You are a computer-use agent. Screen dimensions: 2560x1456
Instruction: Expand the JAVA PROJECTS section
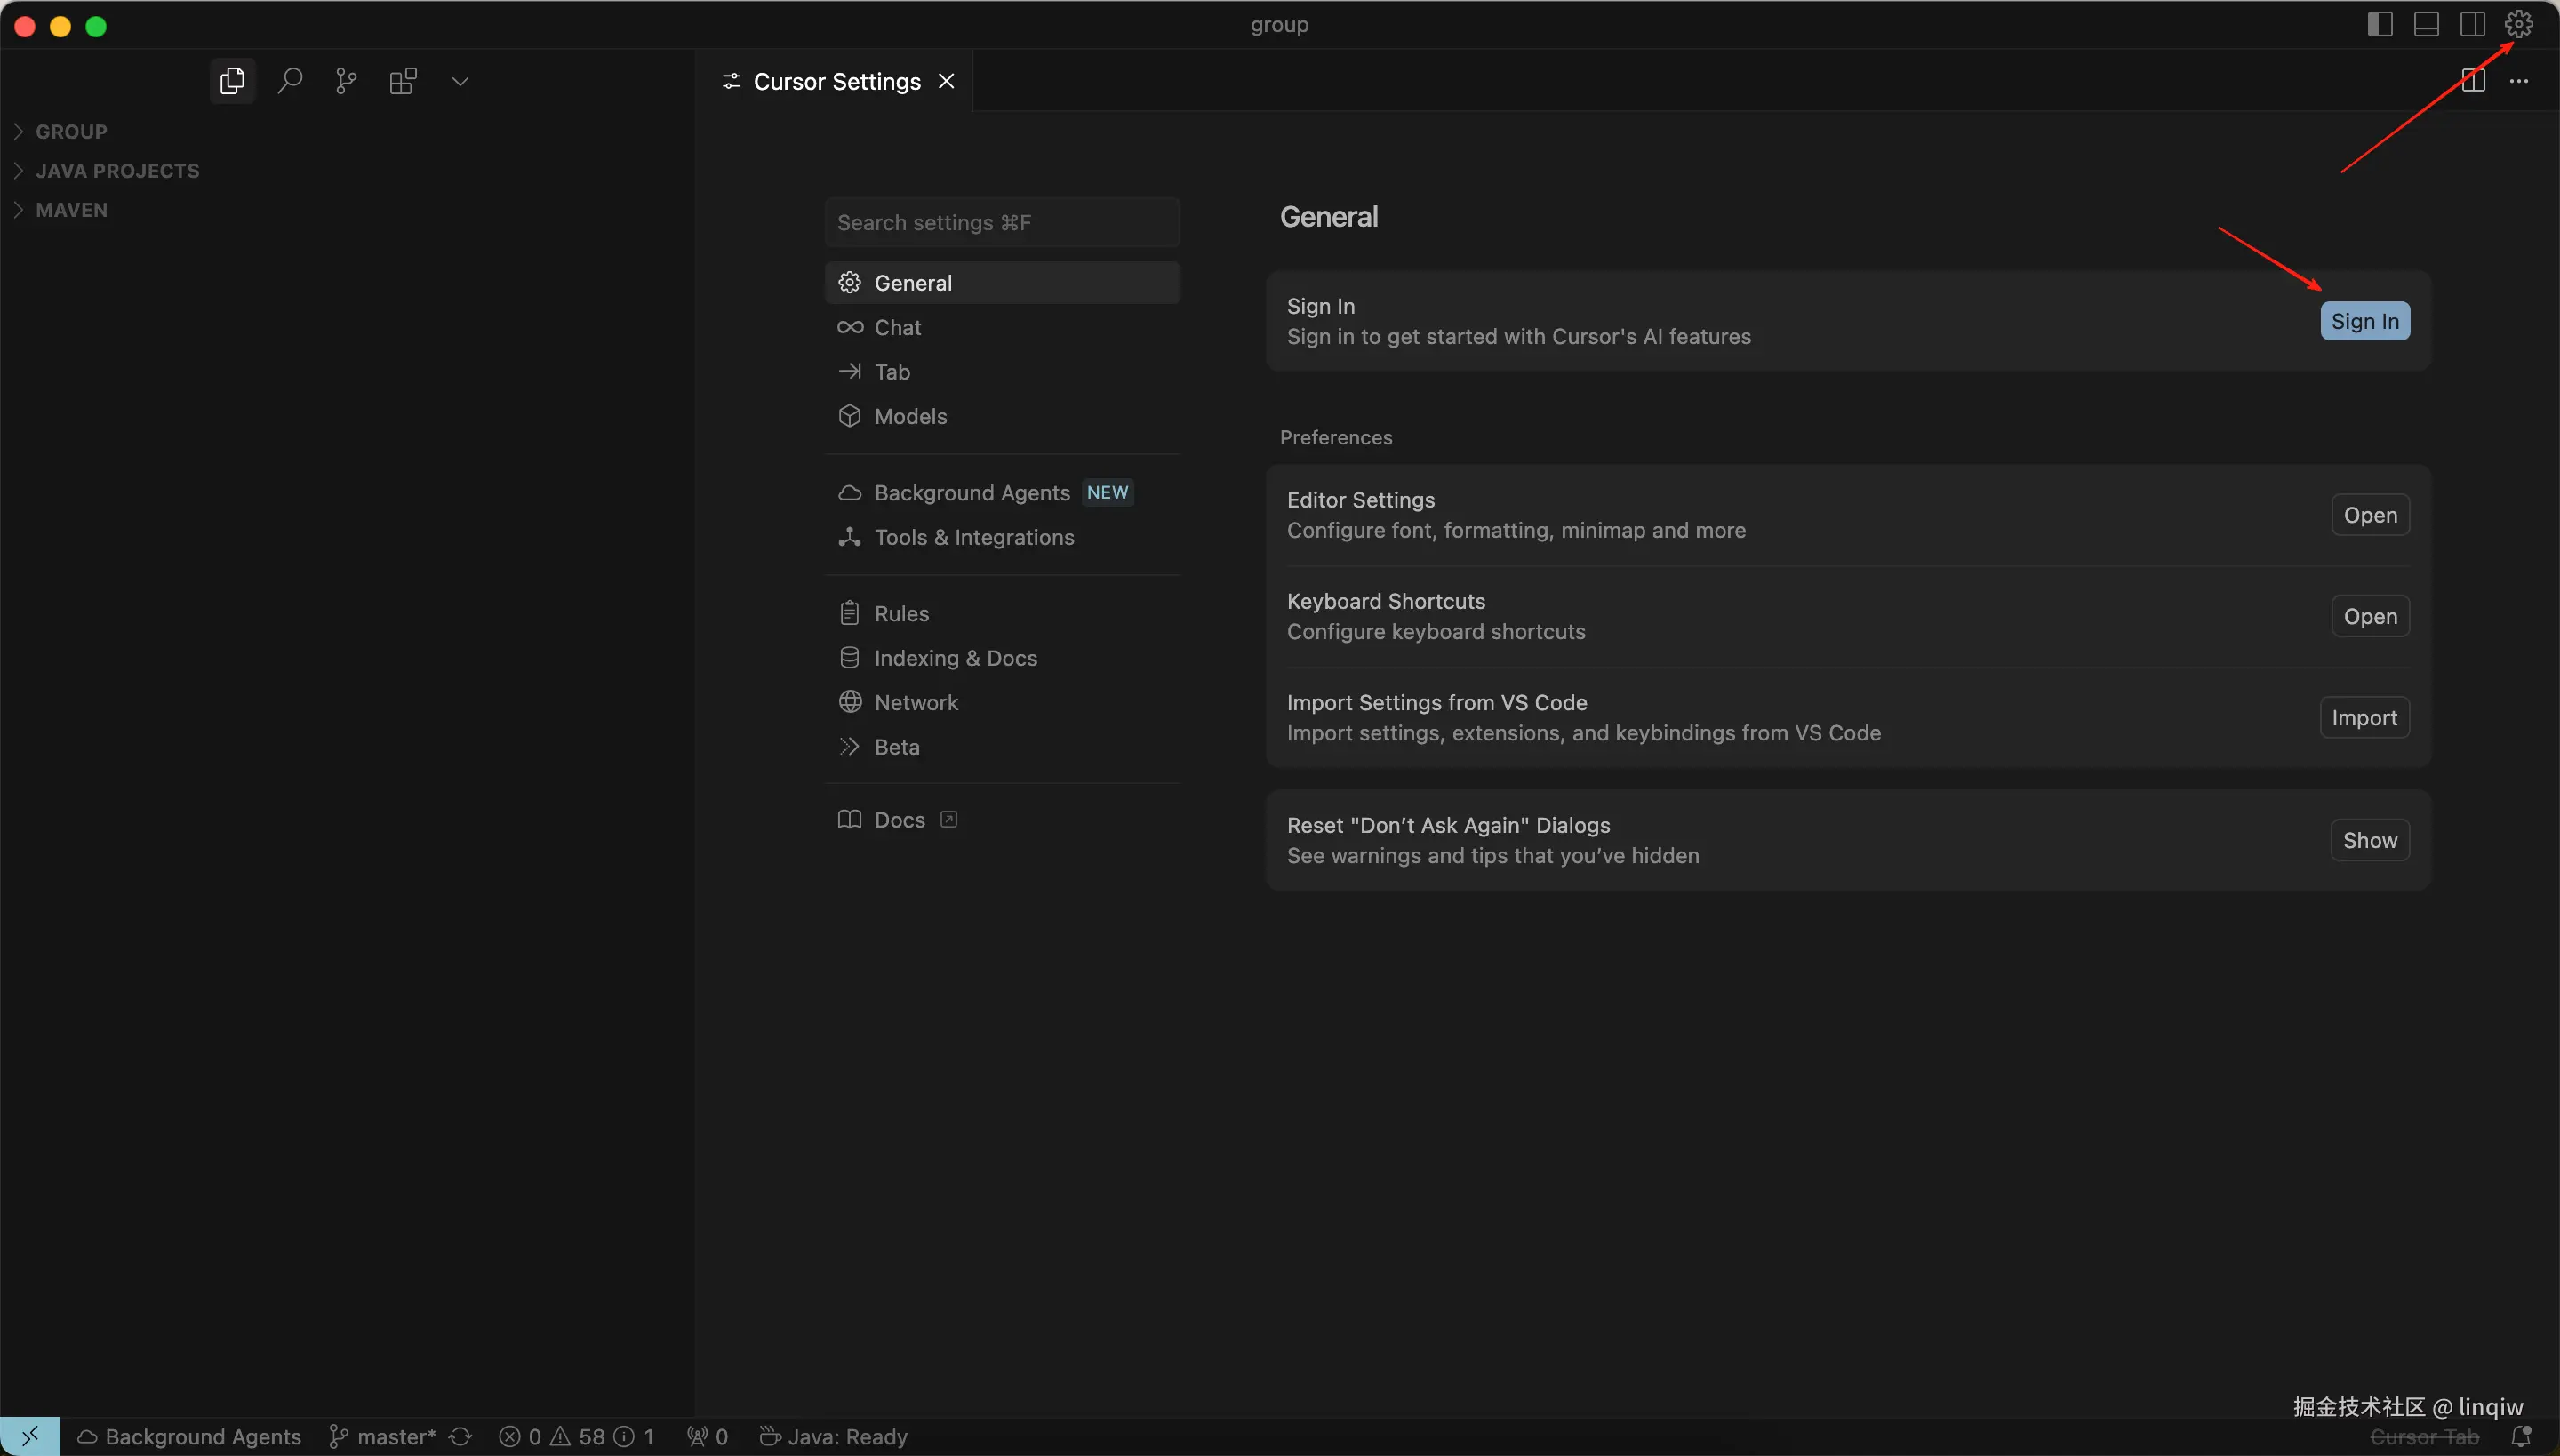117,171
